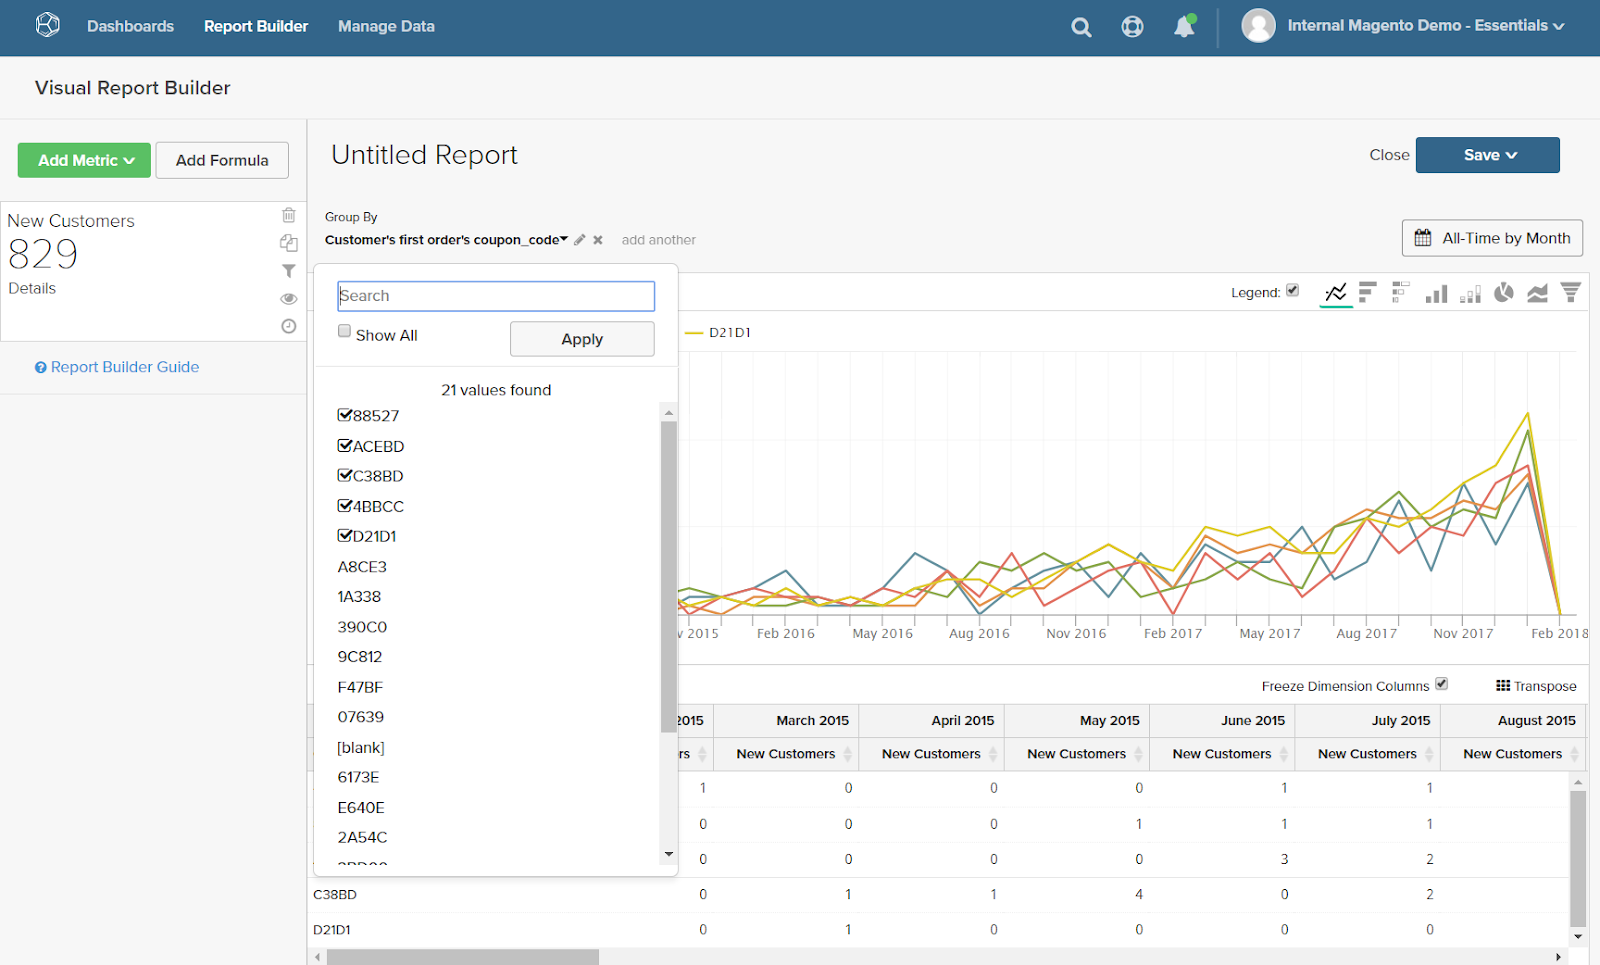Go to the Dashboards menu
Viewport: 1600px width, 965px height.
[130, 27]
